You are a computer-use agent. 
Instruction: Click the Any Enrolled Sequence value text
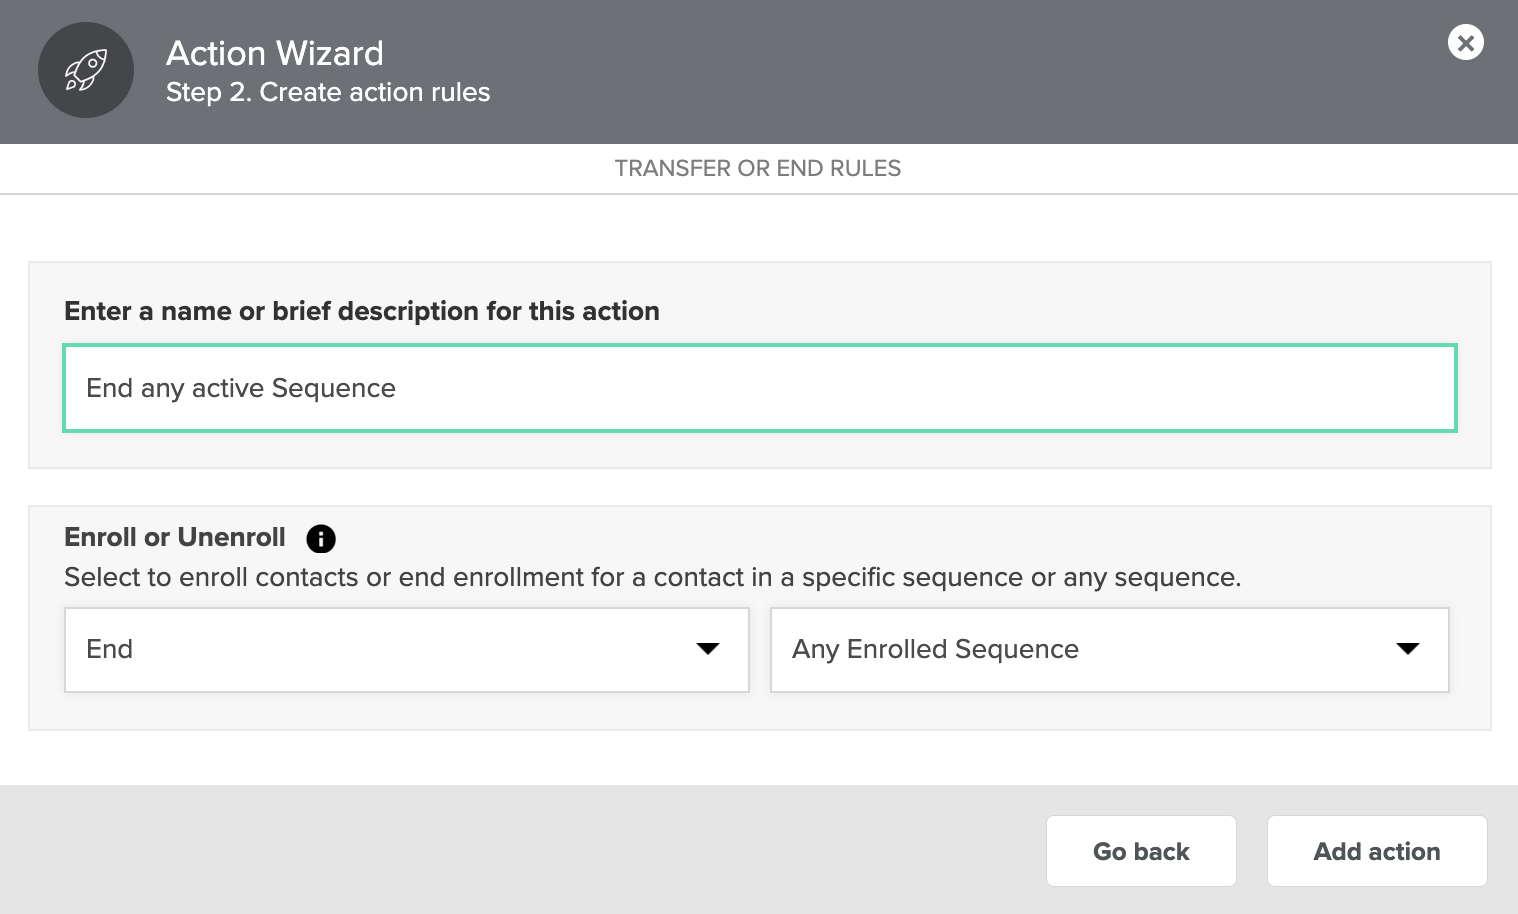(x=935, y=649)
